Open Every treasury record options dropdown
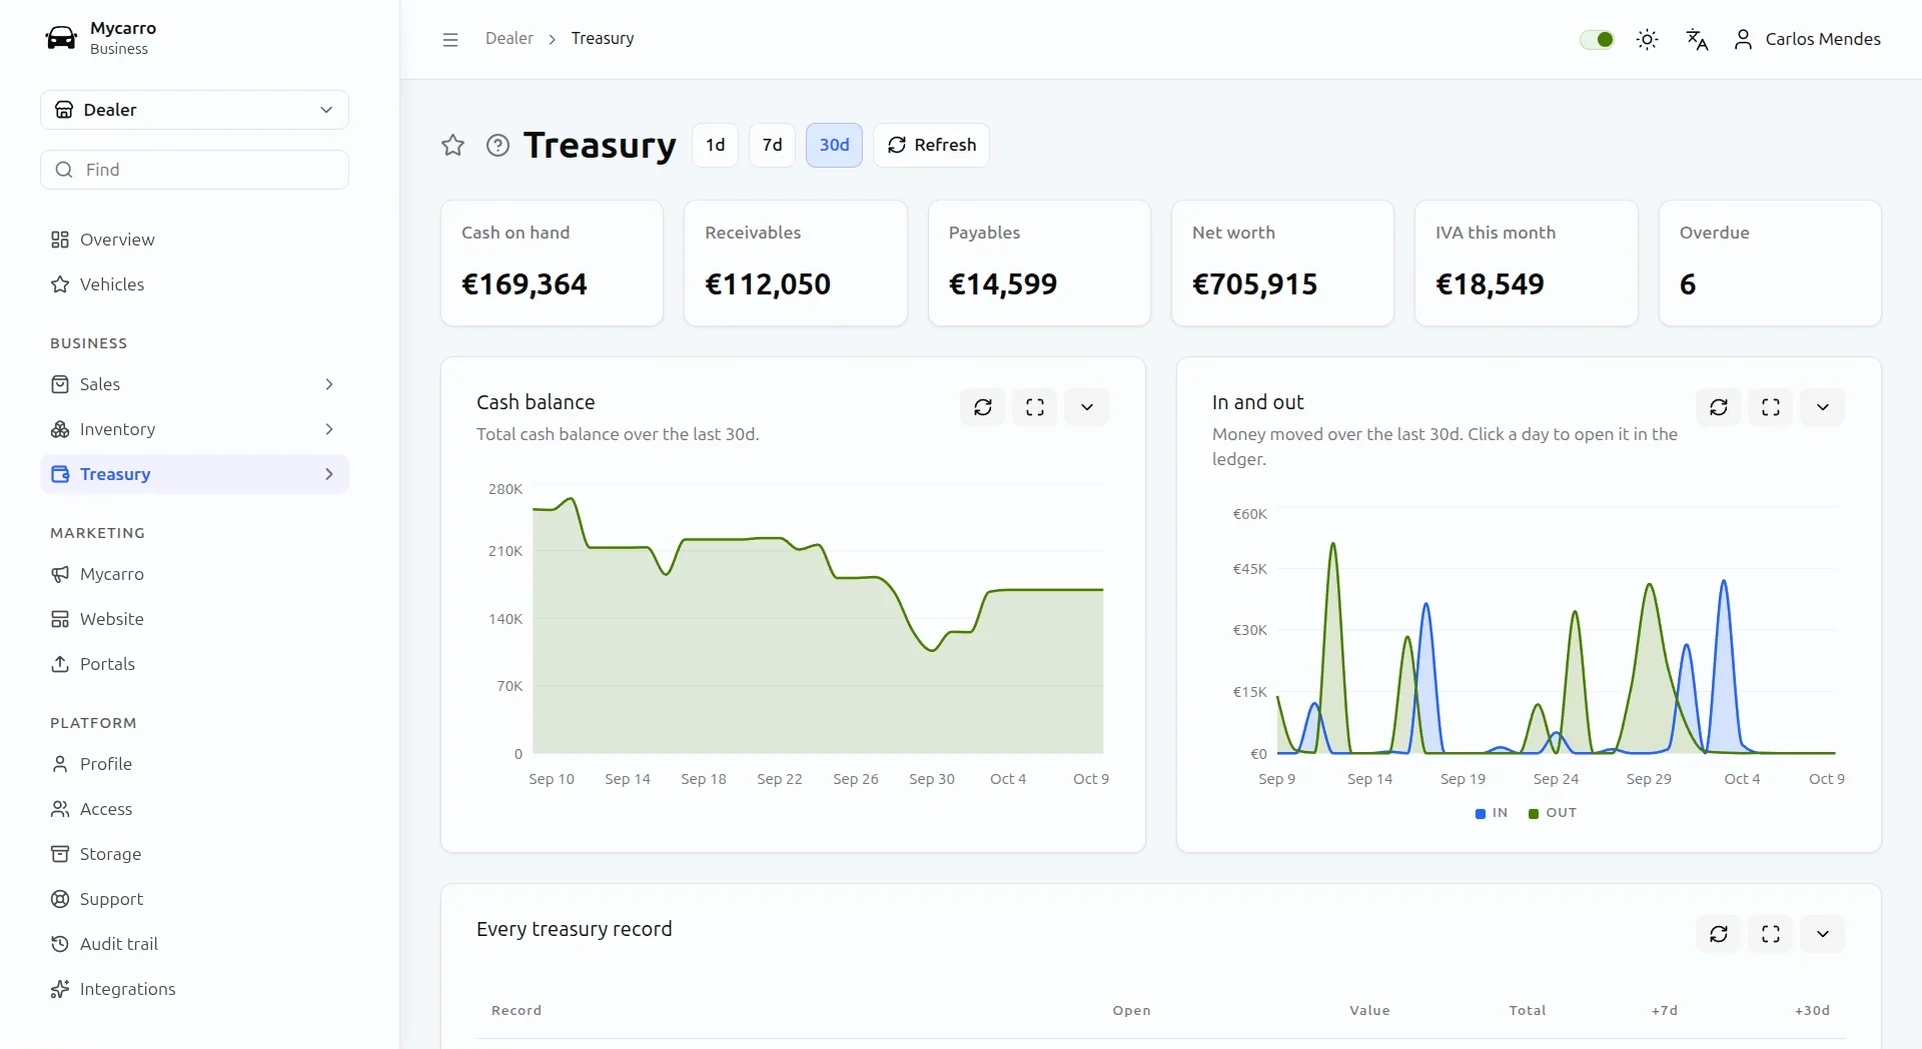The height and width of the screenshot is (1049, 1922). pos(1823,934)
